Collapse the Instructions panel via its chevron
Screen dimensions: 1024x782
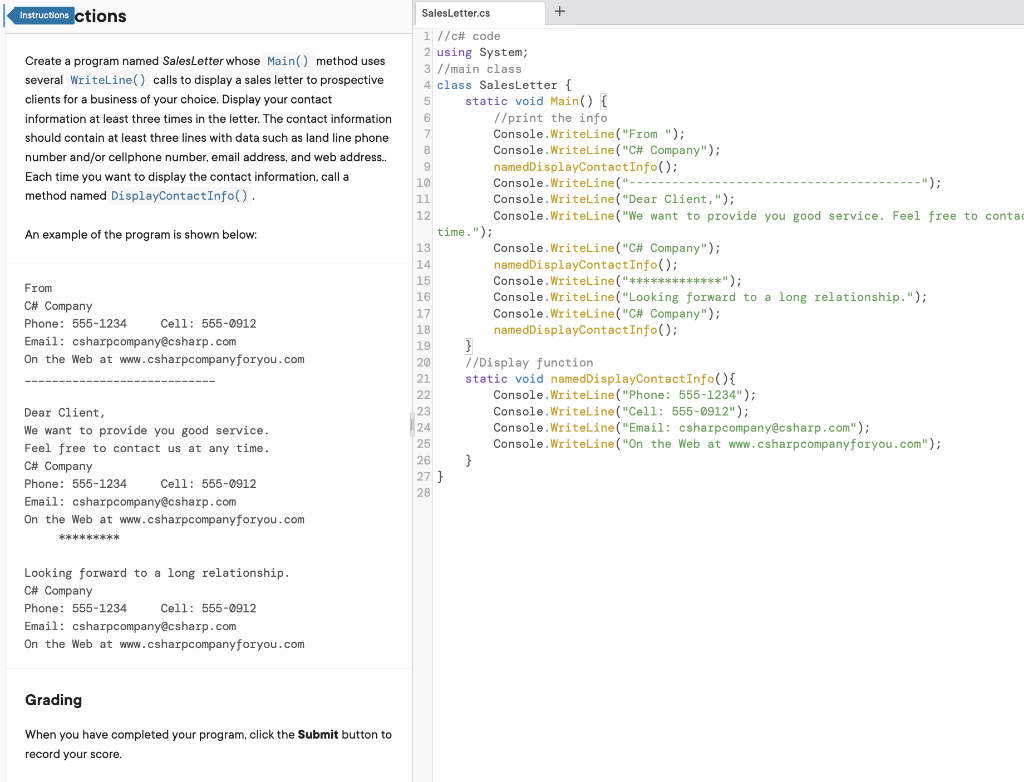[x=10, y=15]
